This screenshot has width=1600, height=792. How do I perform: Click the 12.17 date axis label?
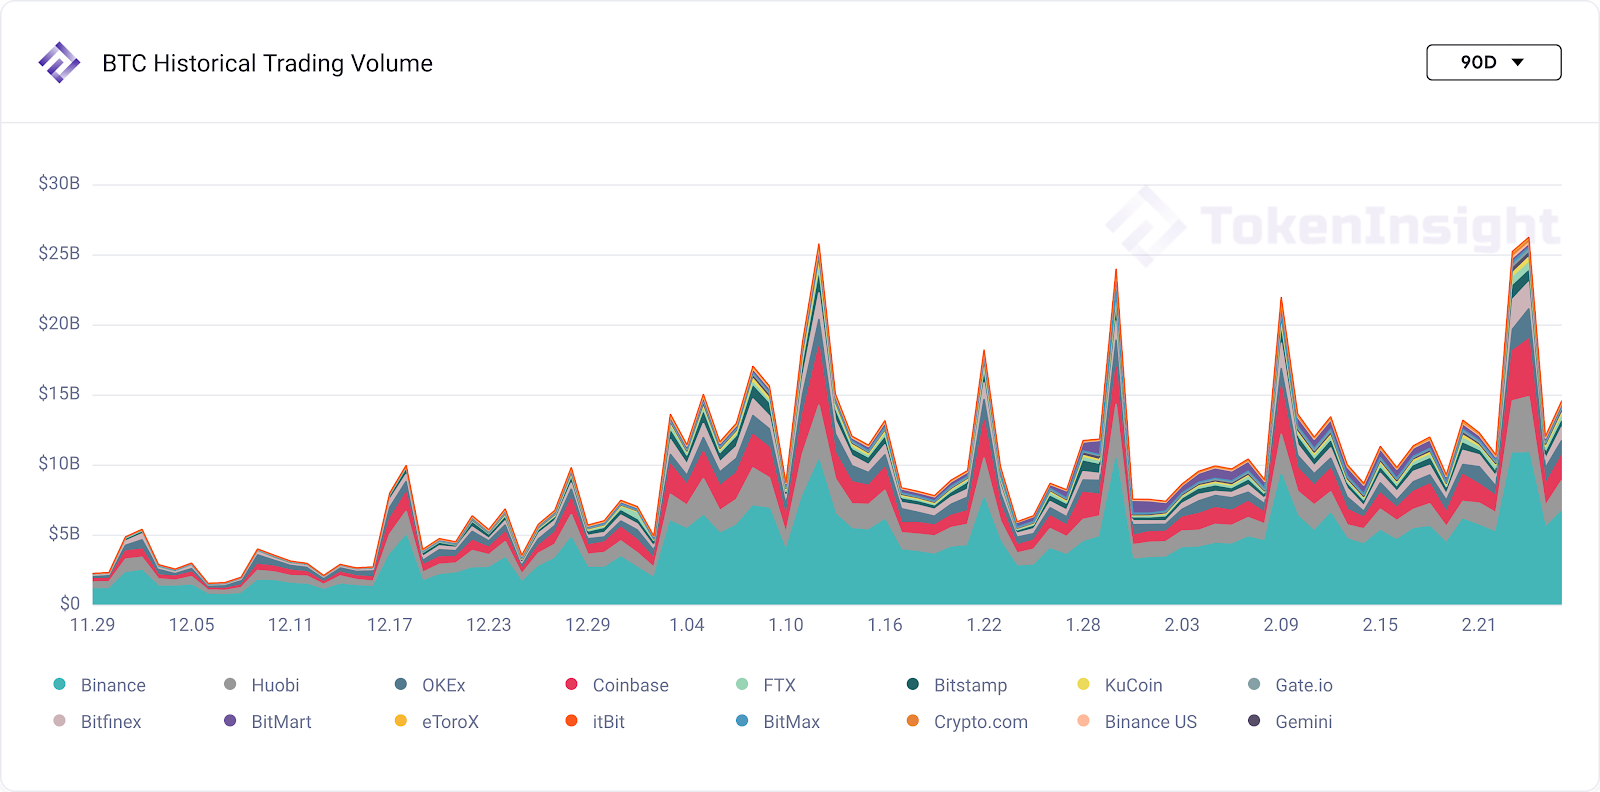coord(389,625)
